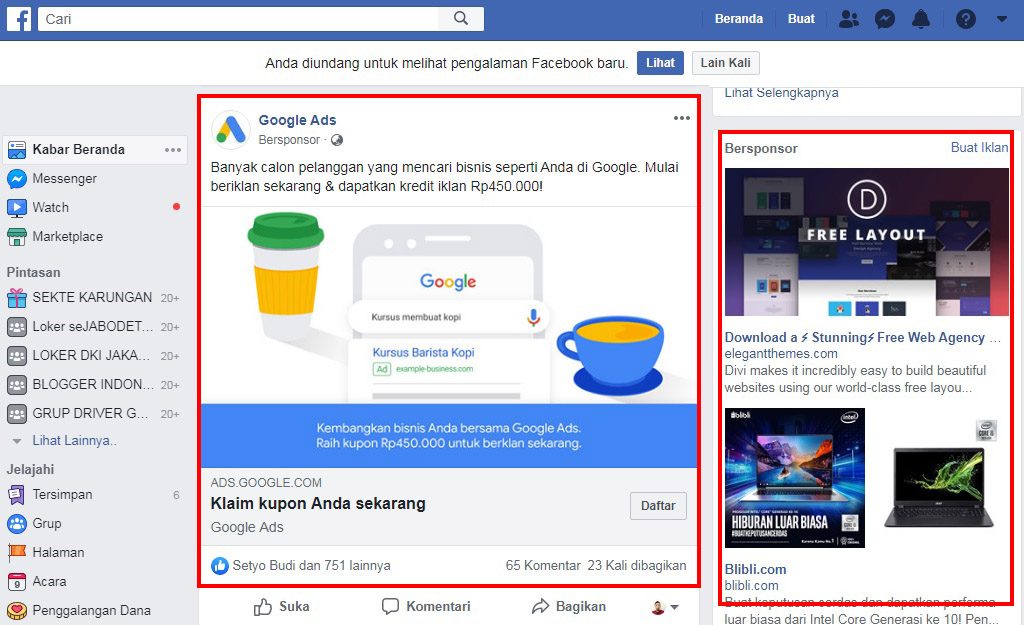
Task: Like the Google Ads post with Suka
Action: [x=281, y=606]
